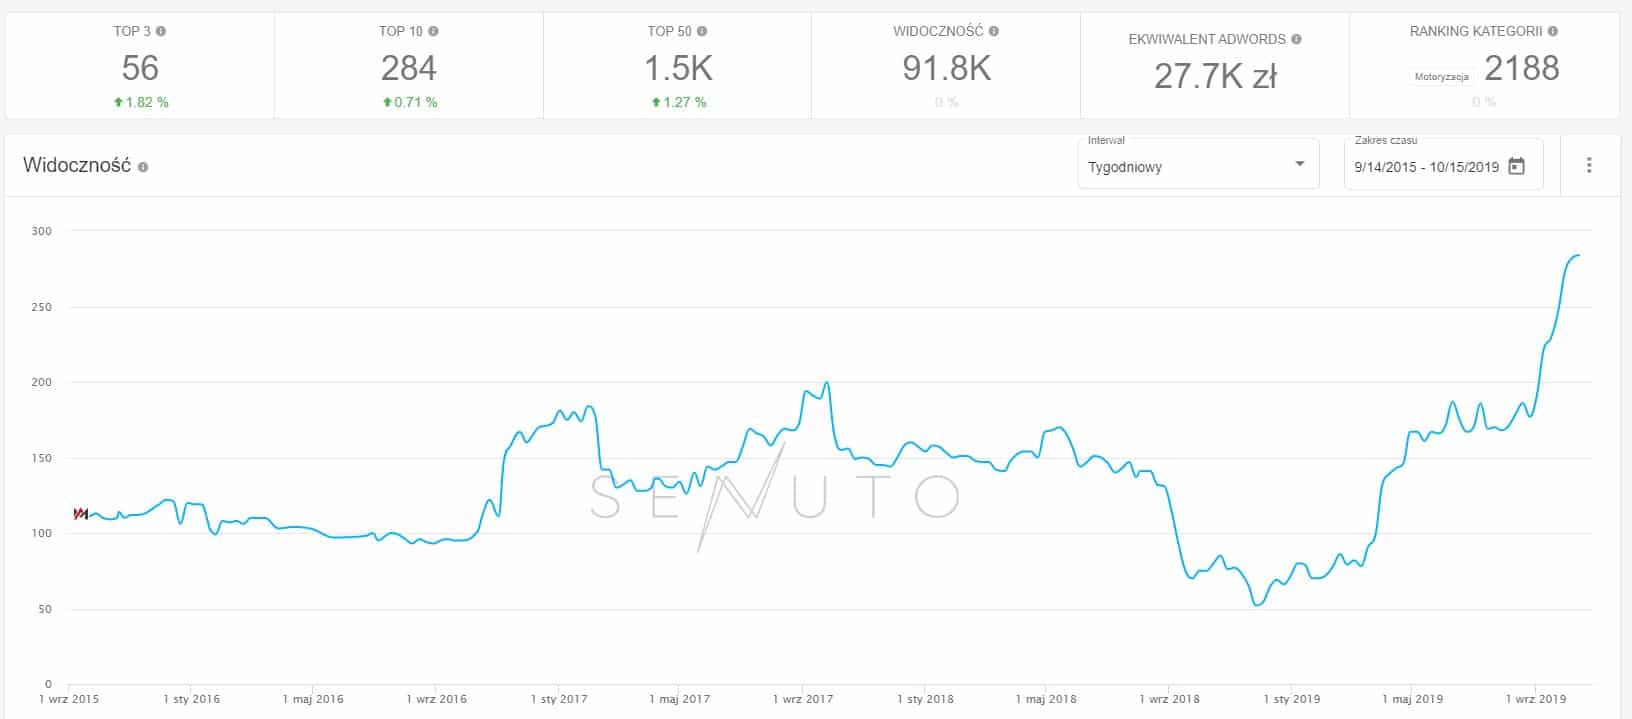Click the category ranking value 2188

click(1521, 68)
